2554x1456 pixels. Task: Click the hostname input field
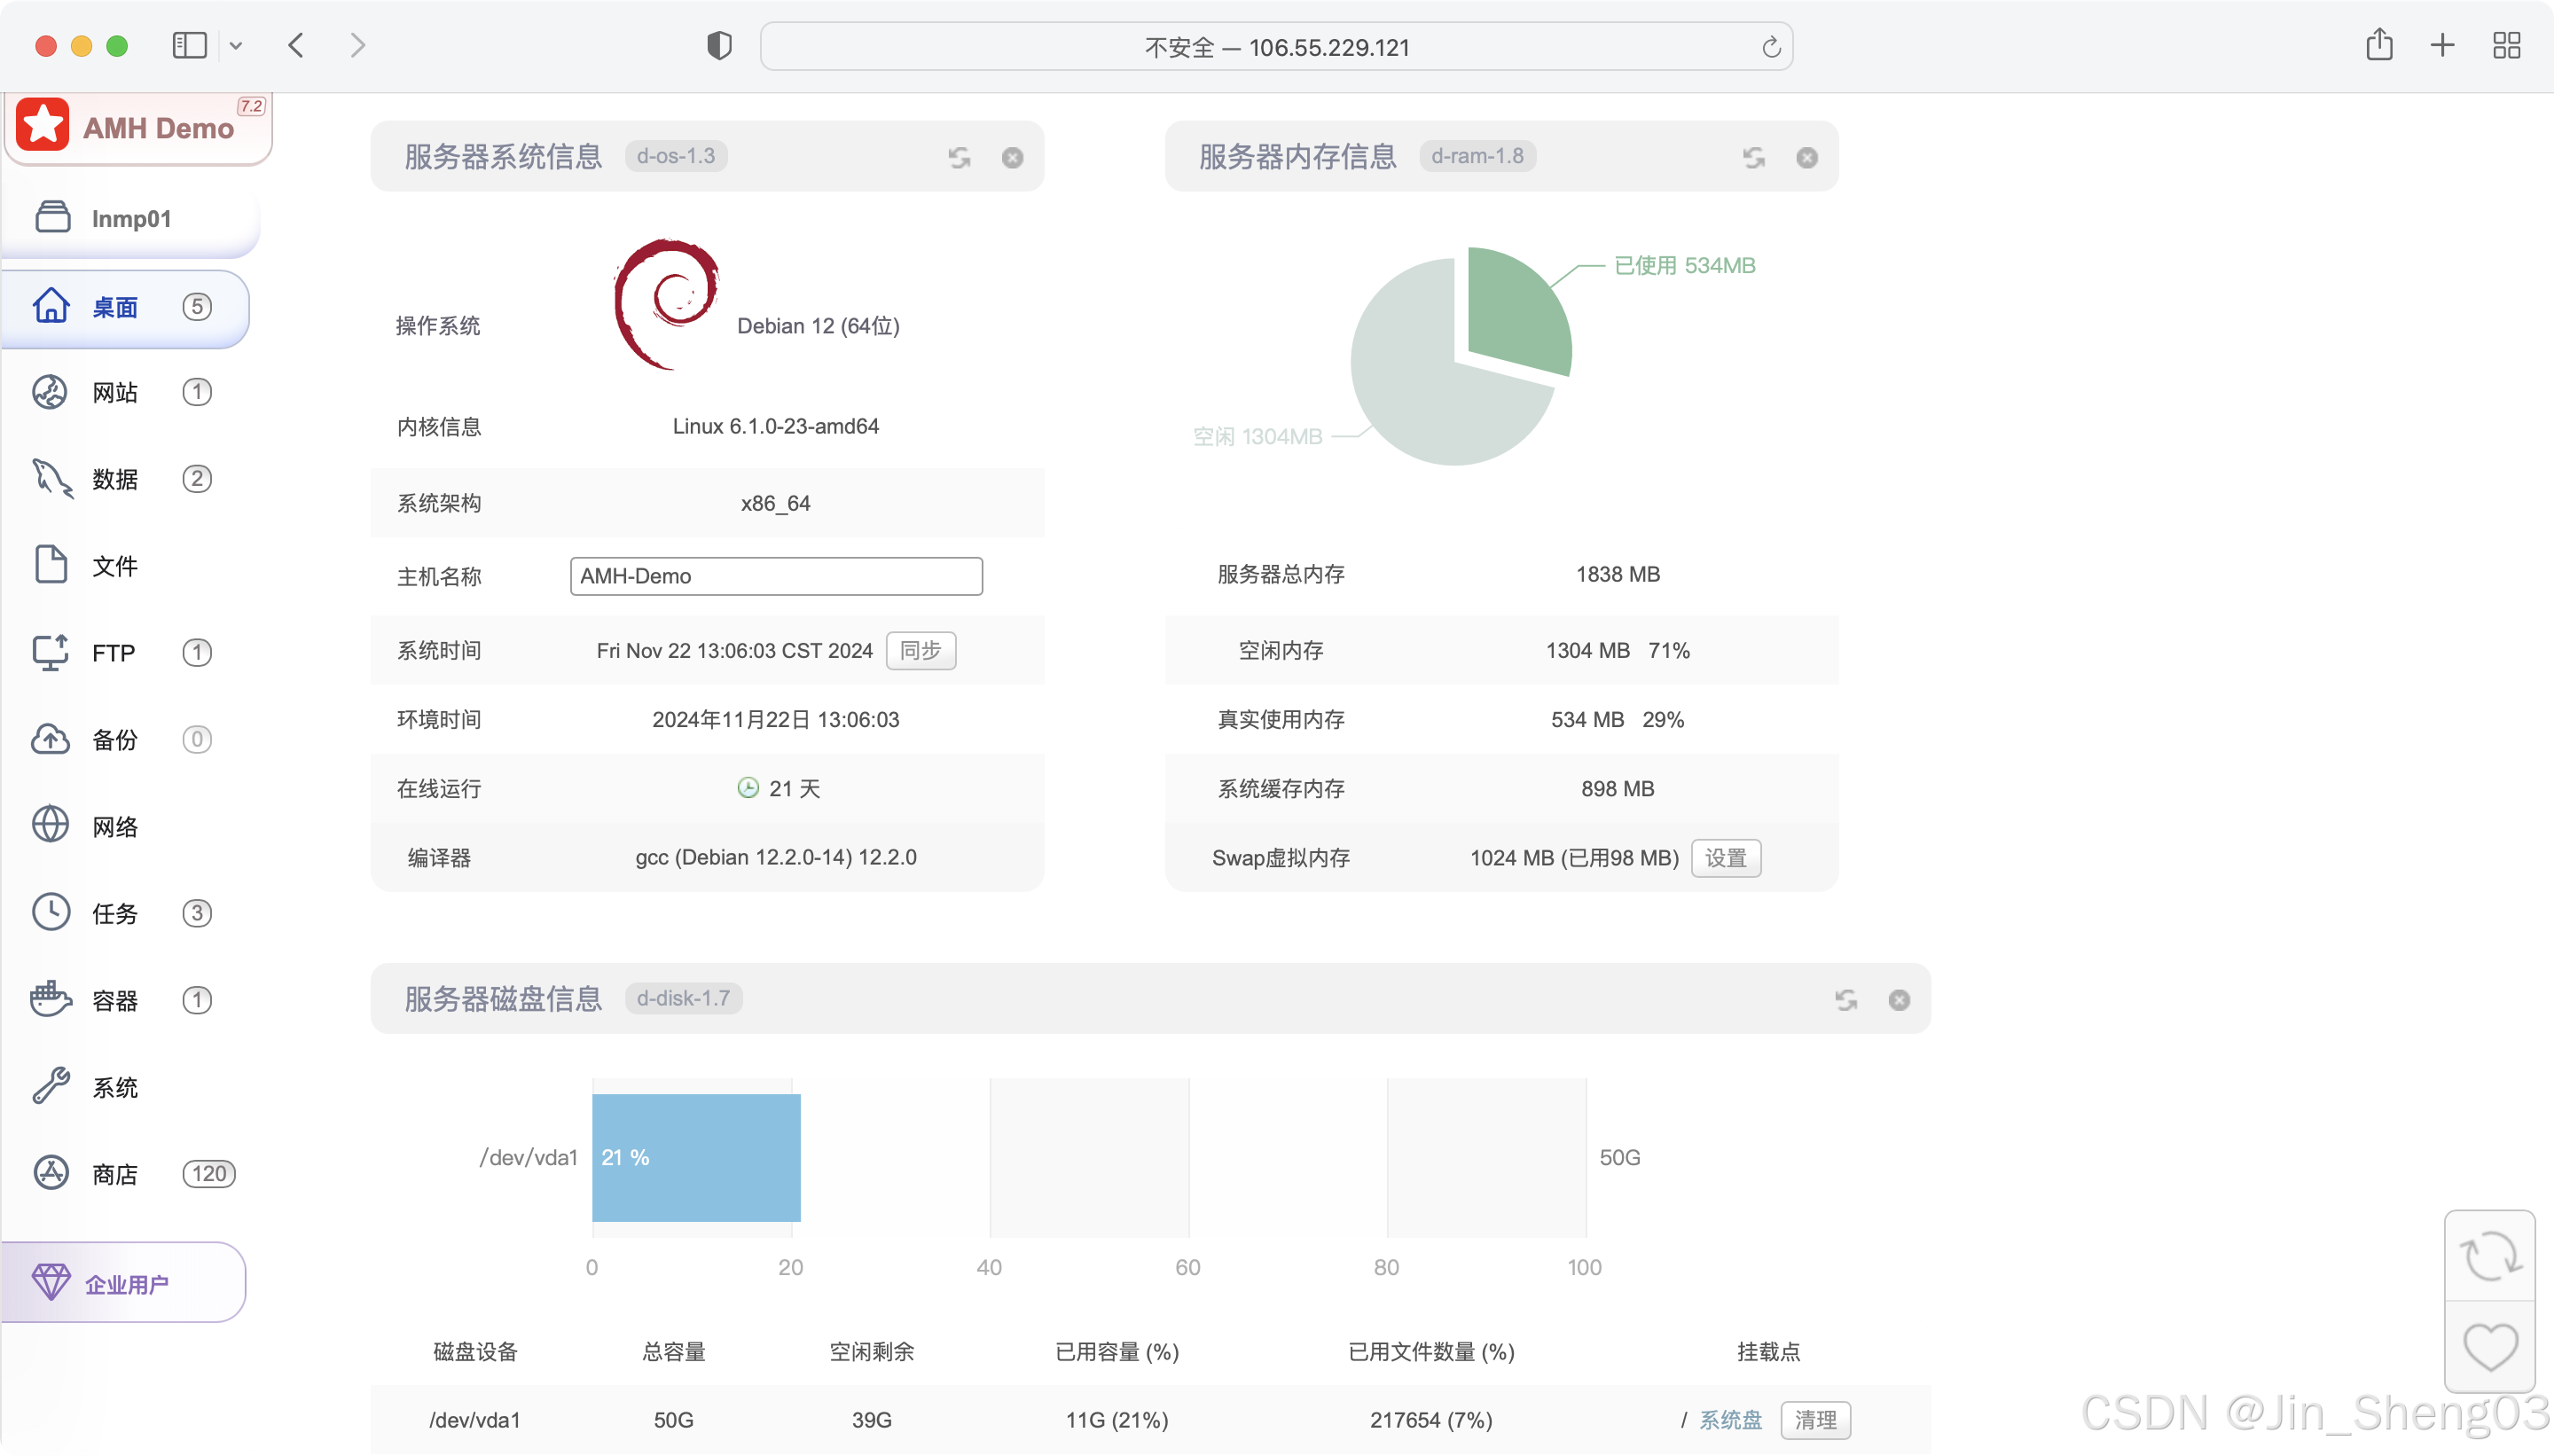pos(776,576)
